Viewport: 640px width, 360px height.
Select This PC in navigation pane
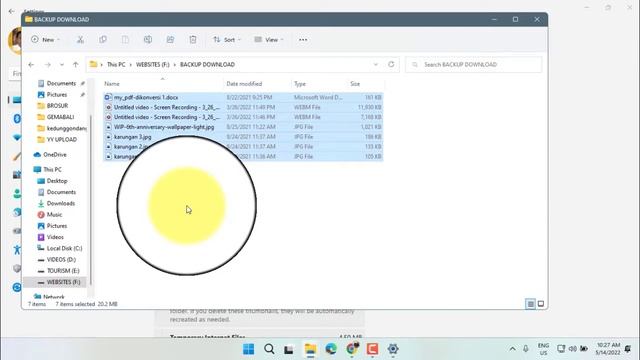coord(48,169)
